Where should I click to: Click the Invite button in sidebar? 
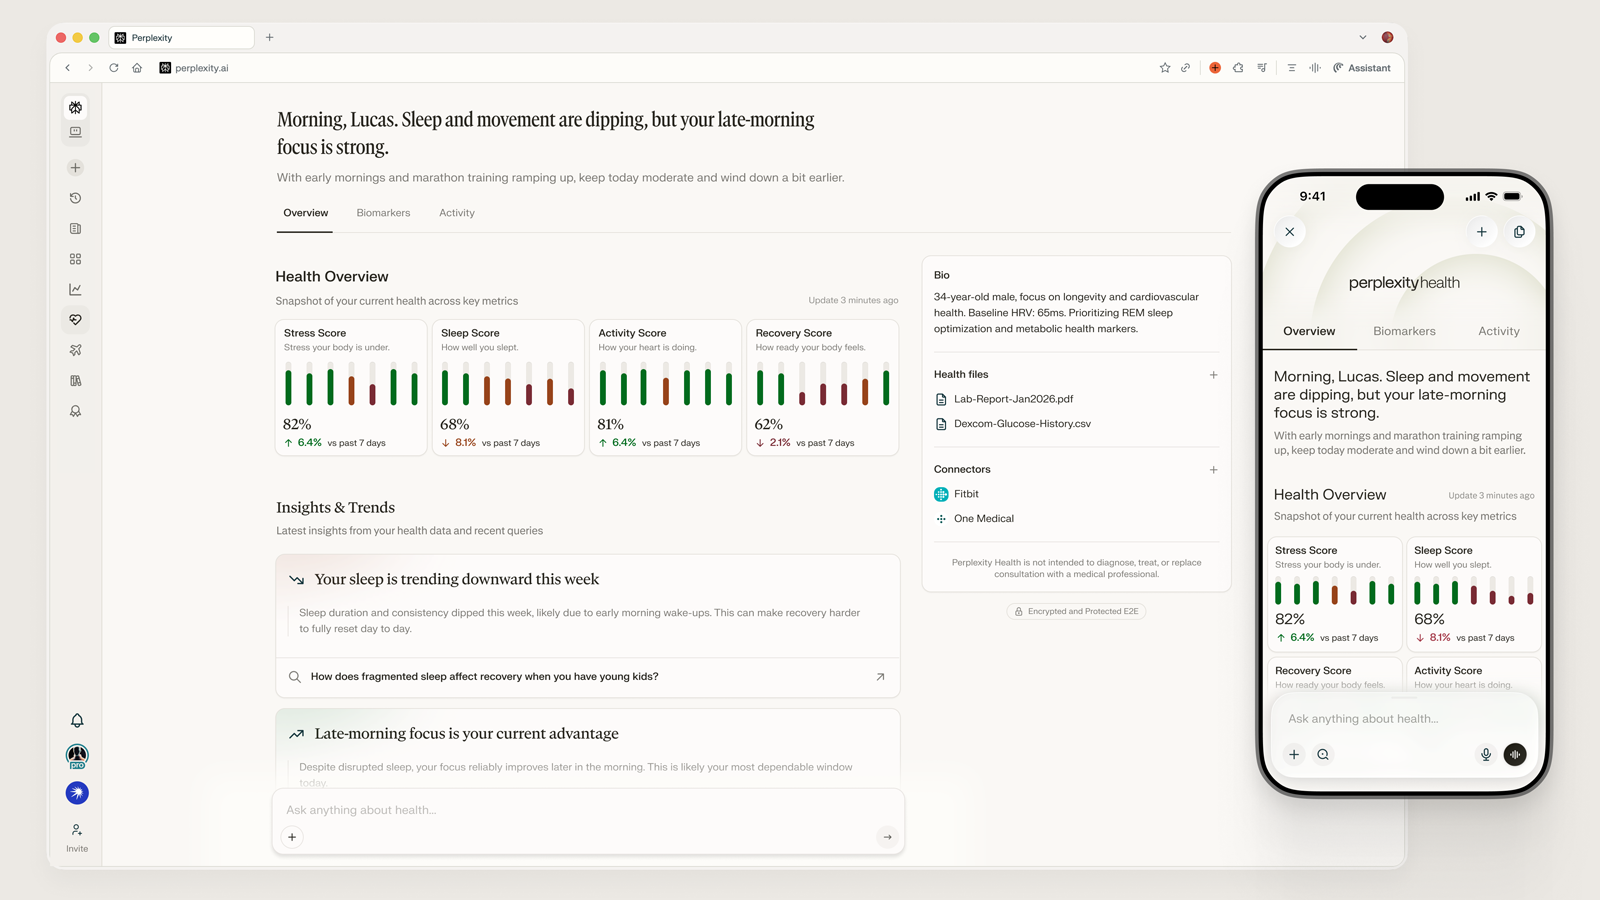[x=77, y=837]
